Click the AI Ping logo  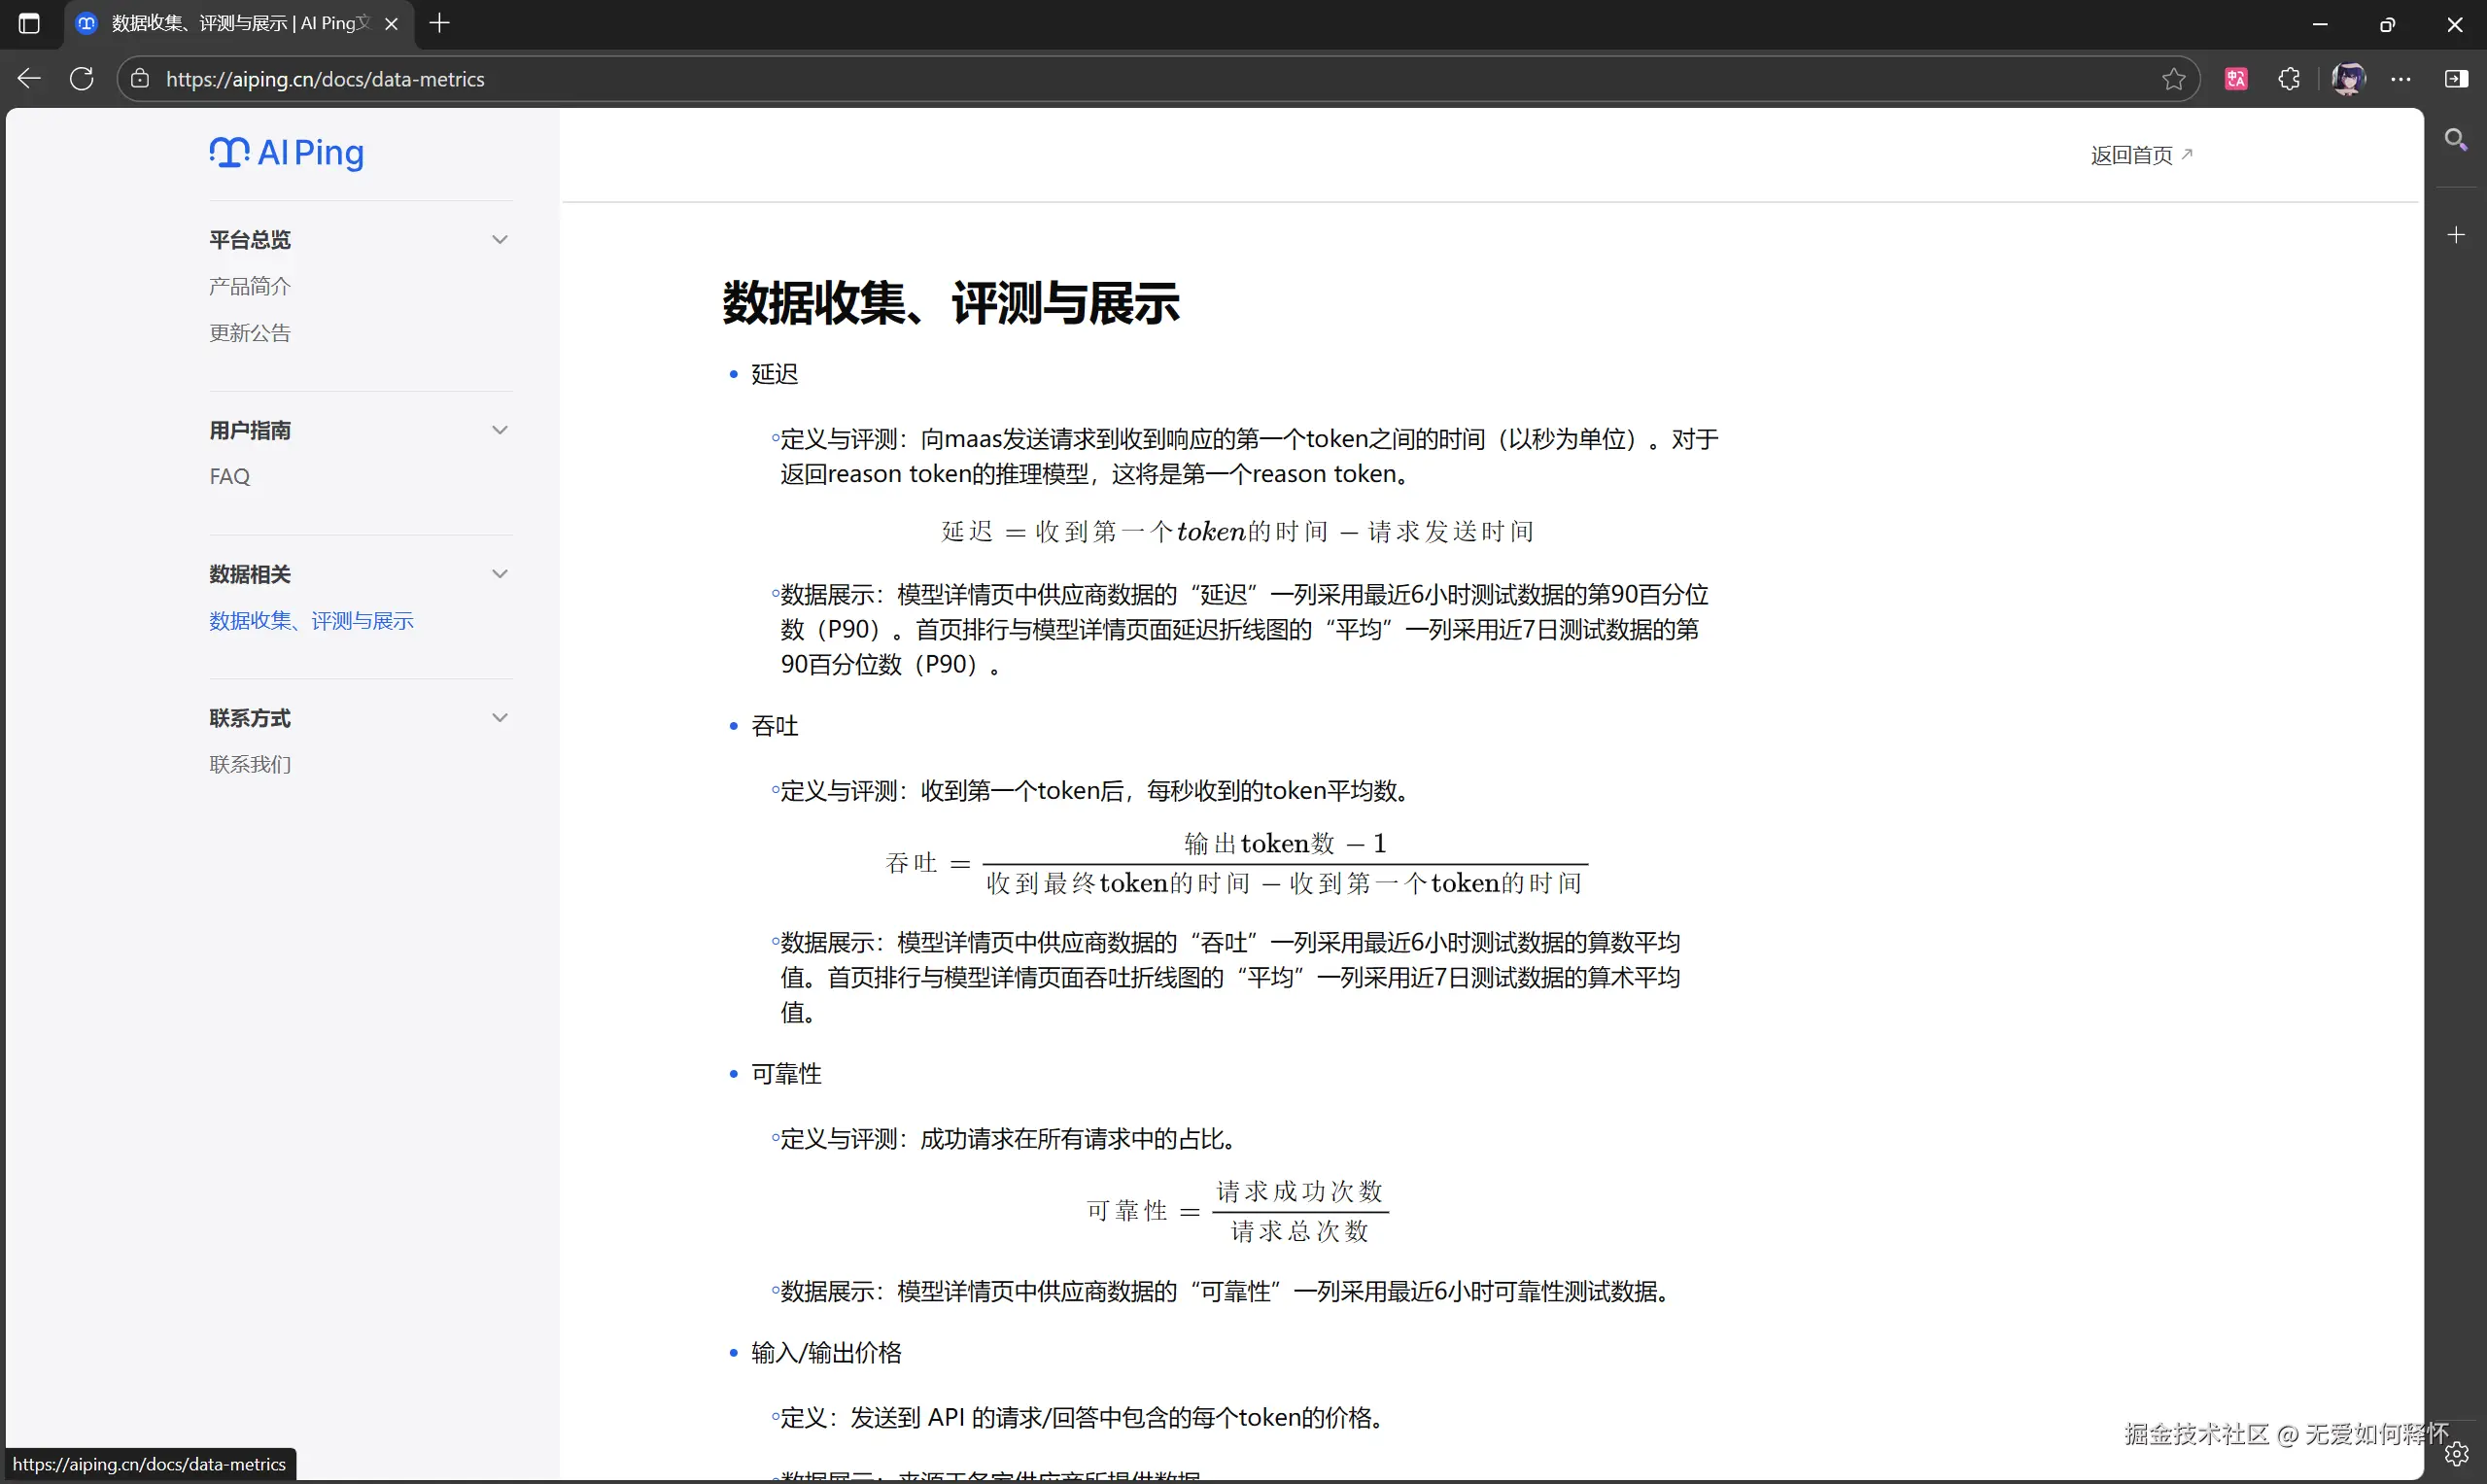click(286, 153)
